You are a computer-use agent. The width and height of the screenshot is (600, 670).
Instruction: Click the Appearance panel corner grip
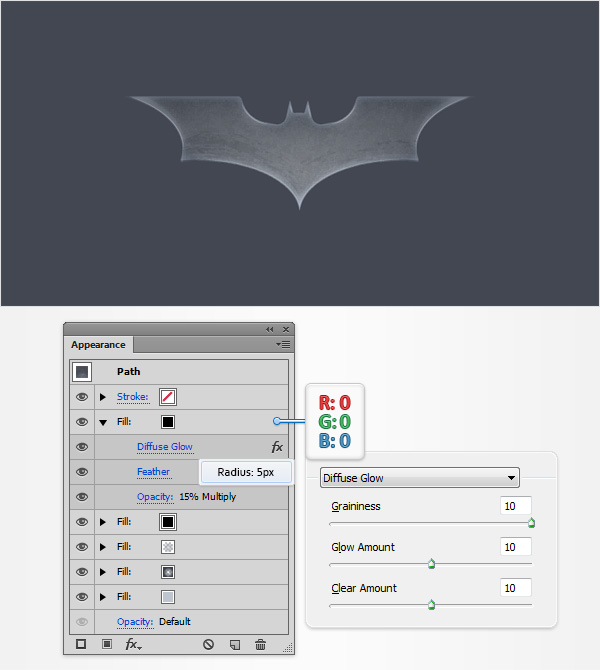(288, 648)
